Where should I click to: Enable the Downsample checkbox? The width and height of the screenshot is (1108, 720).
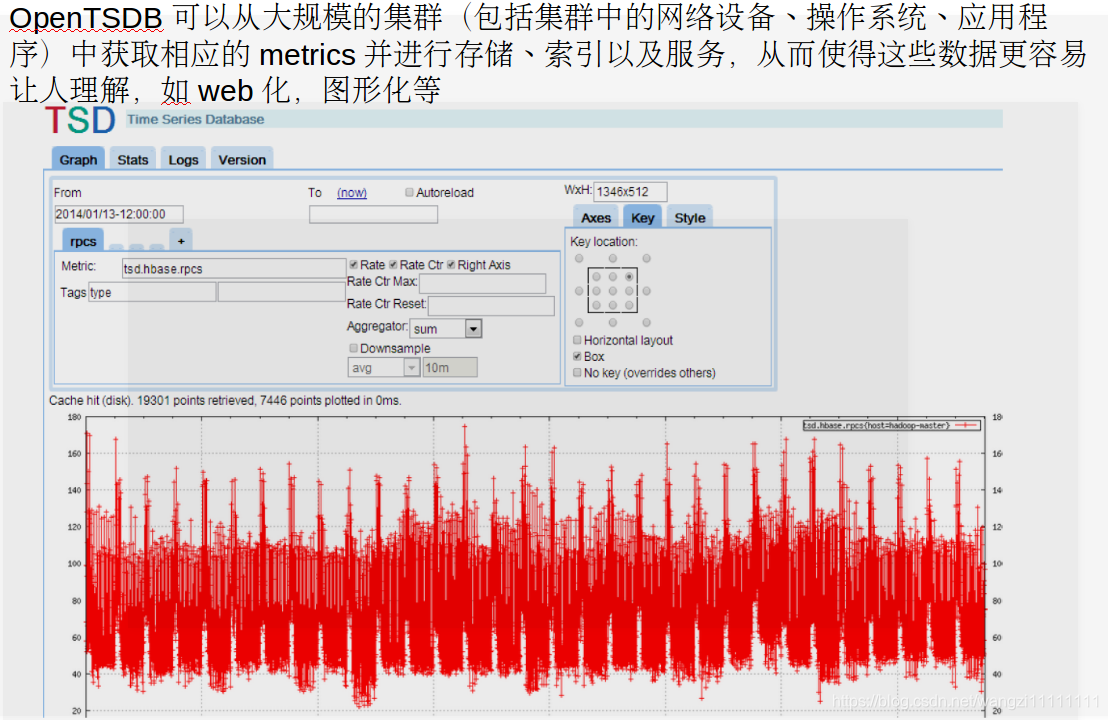click(x=353, y=348)
